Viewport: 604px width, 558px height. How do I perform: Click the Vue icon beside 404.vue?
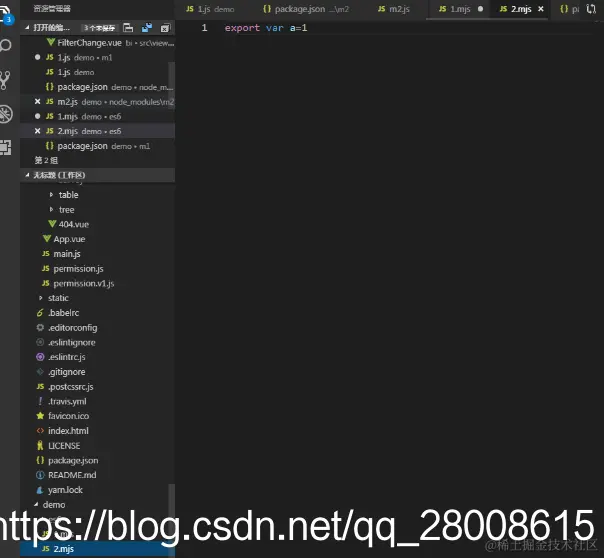pos(52,224)
